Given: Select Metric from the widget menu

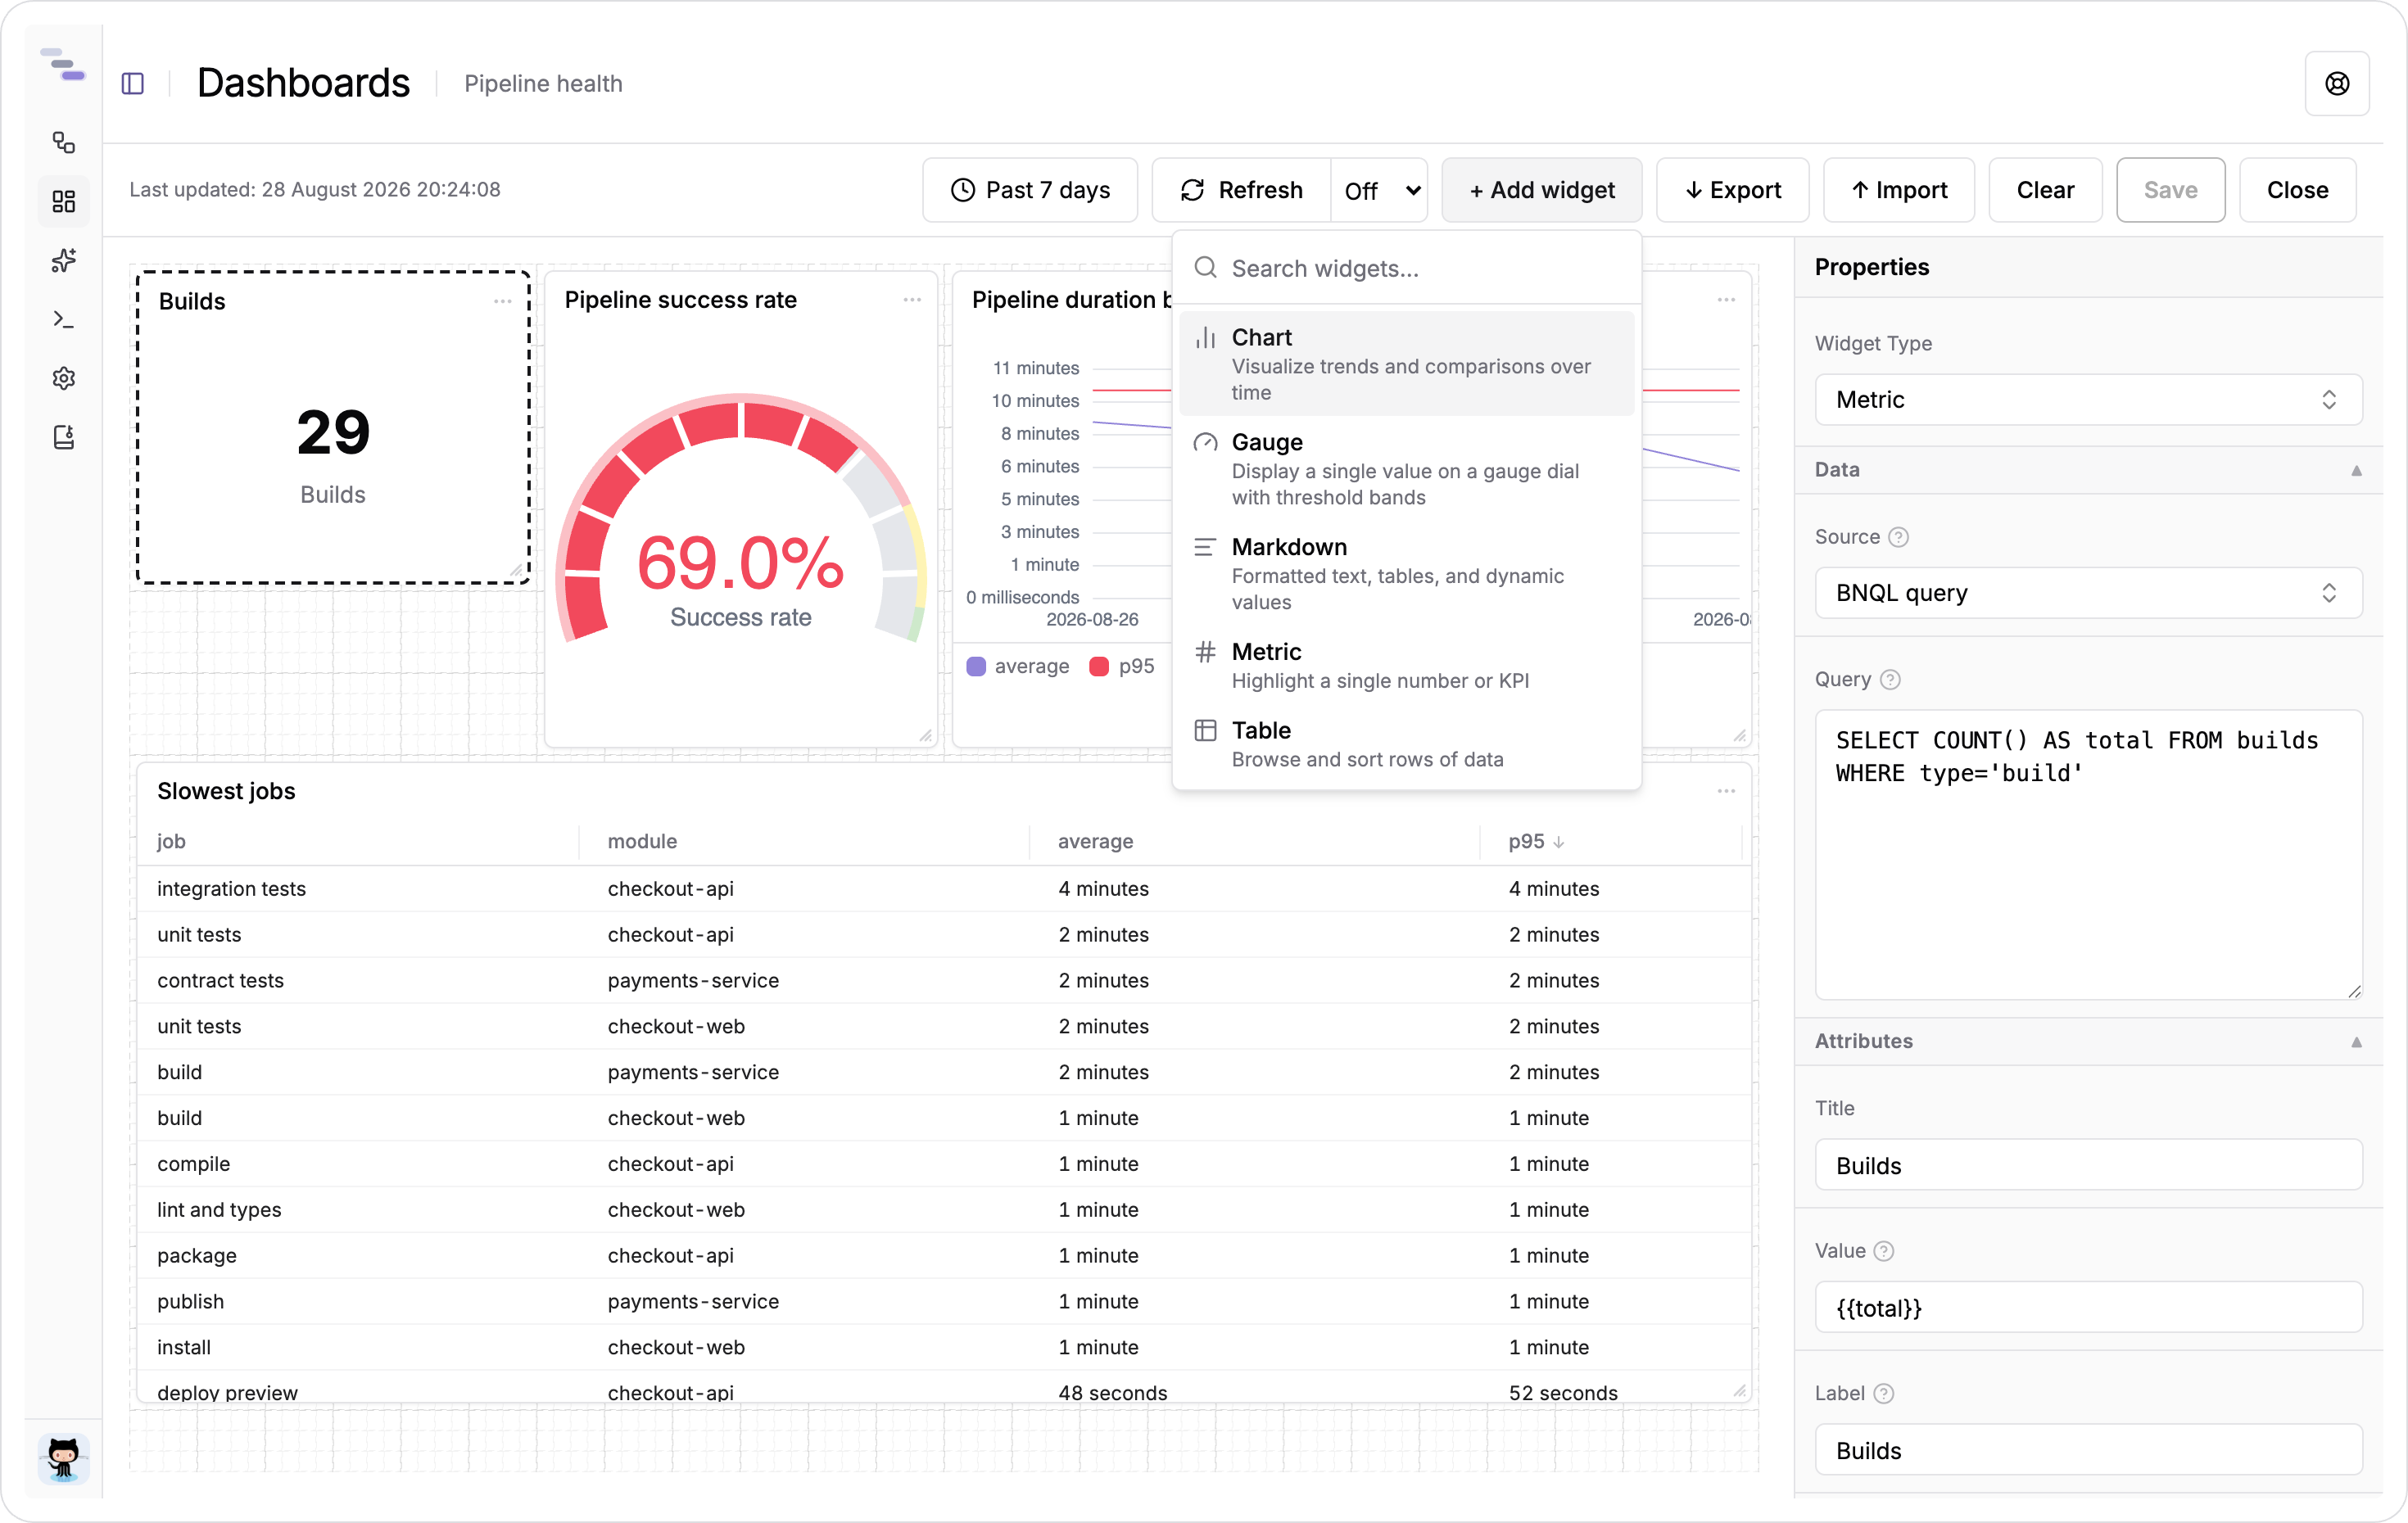Looking at the screenshot, I should click(1406, 666).
